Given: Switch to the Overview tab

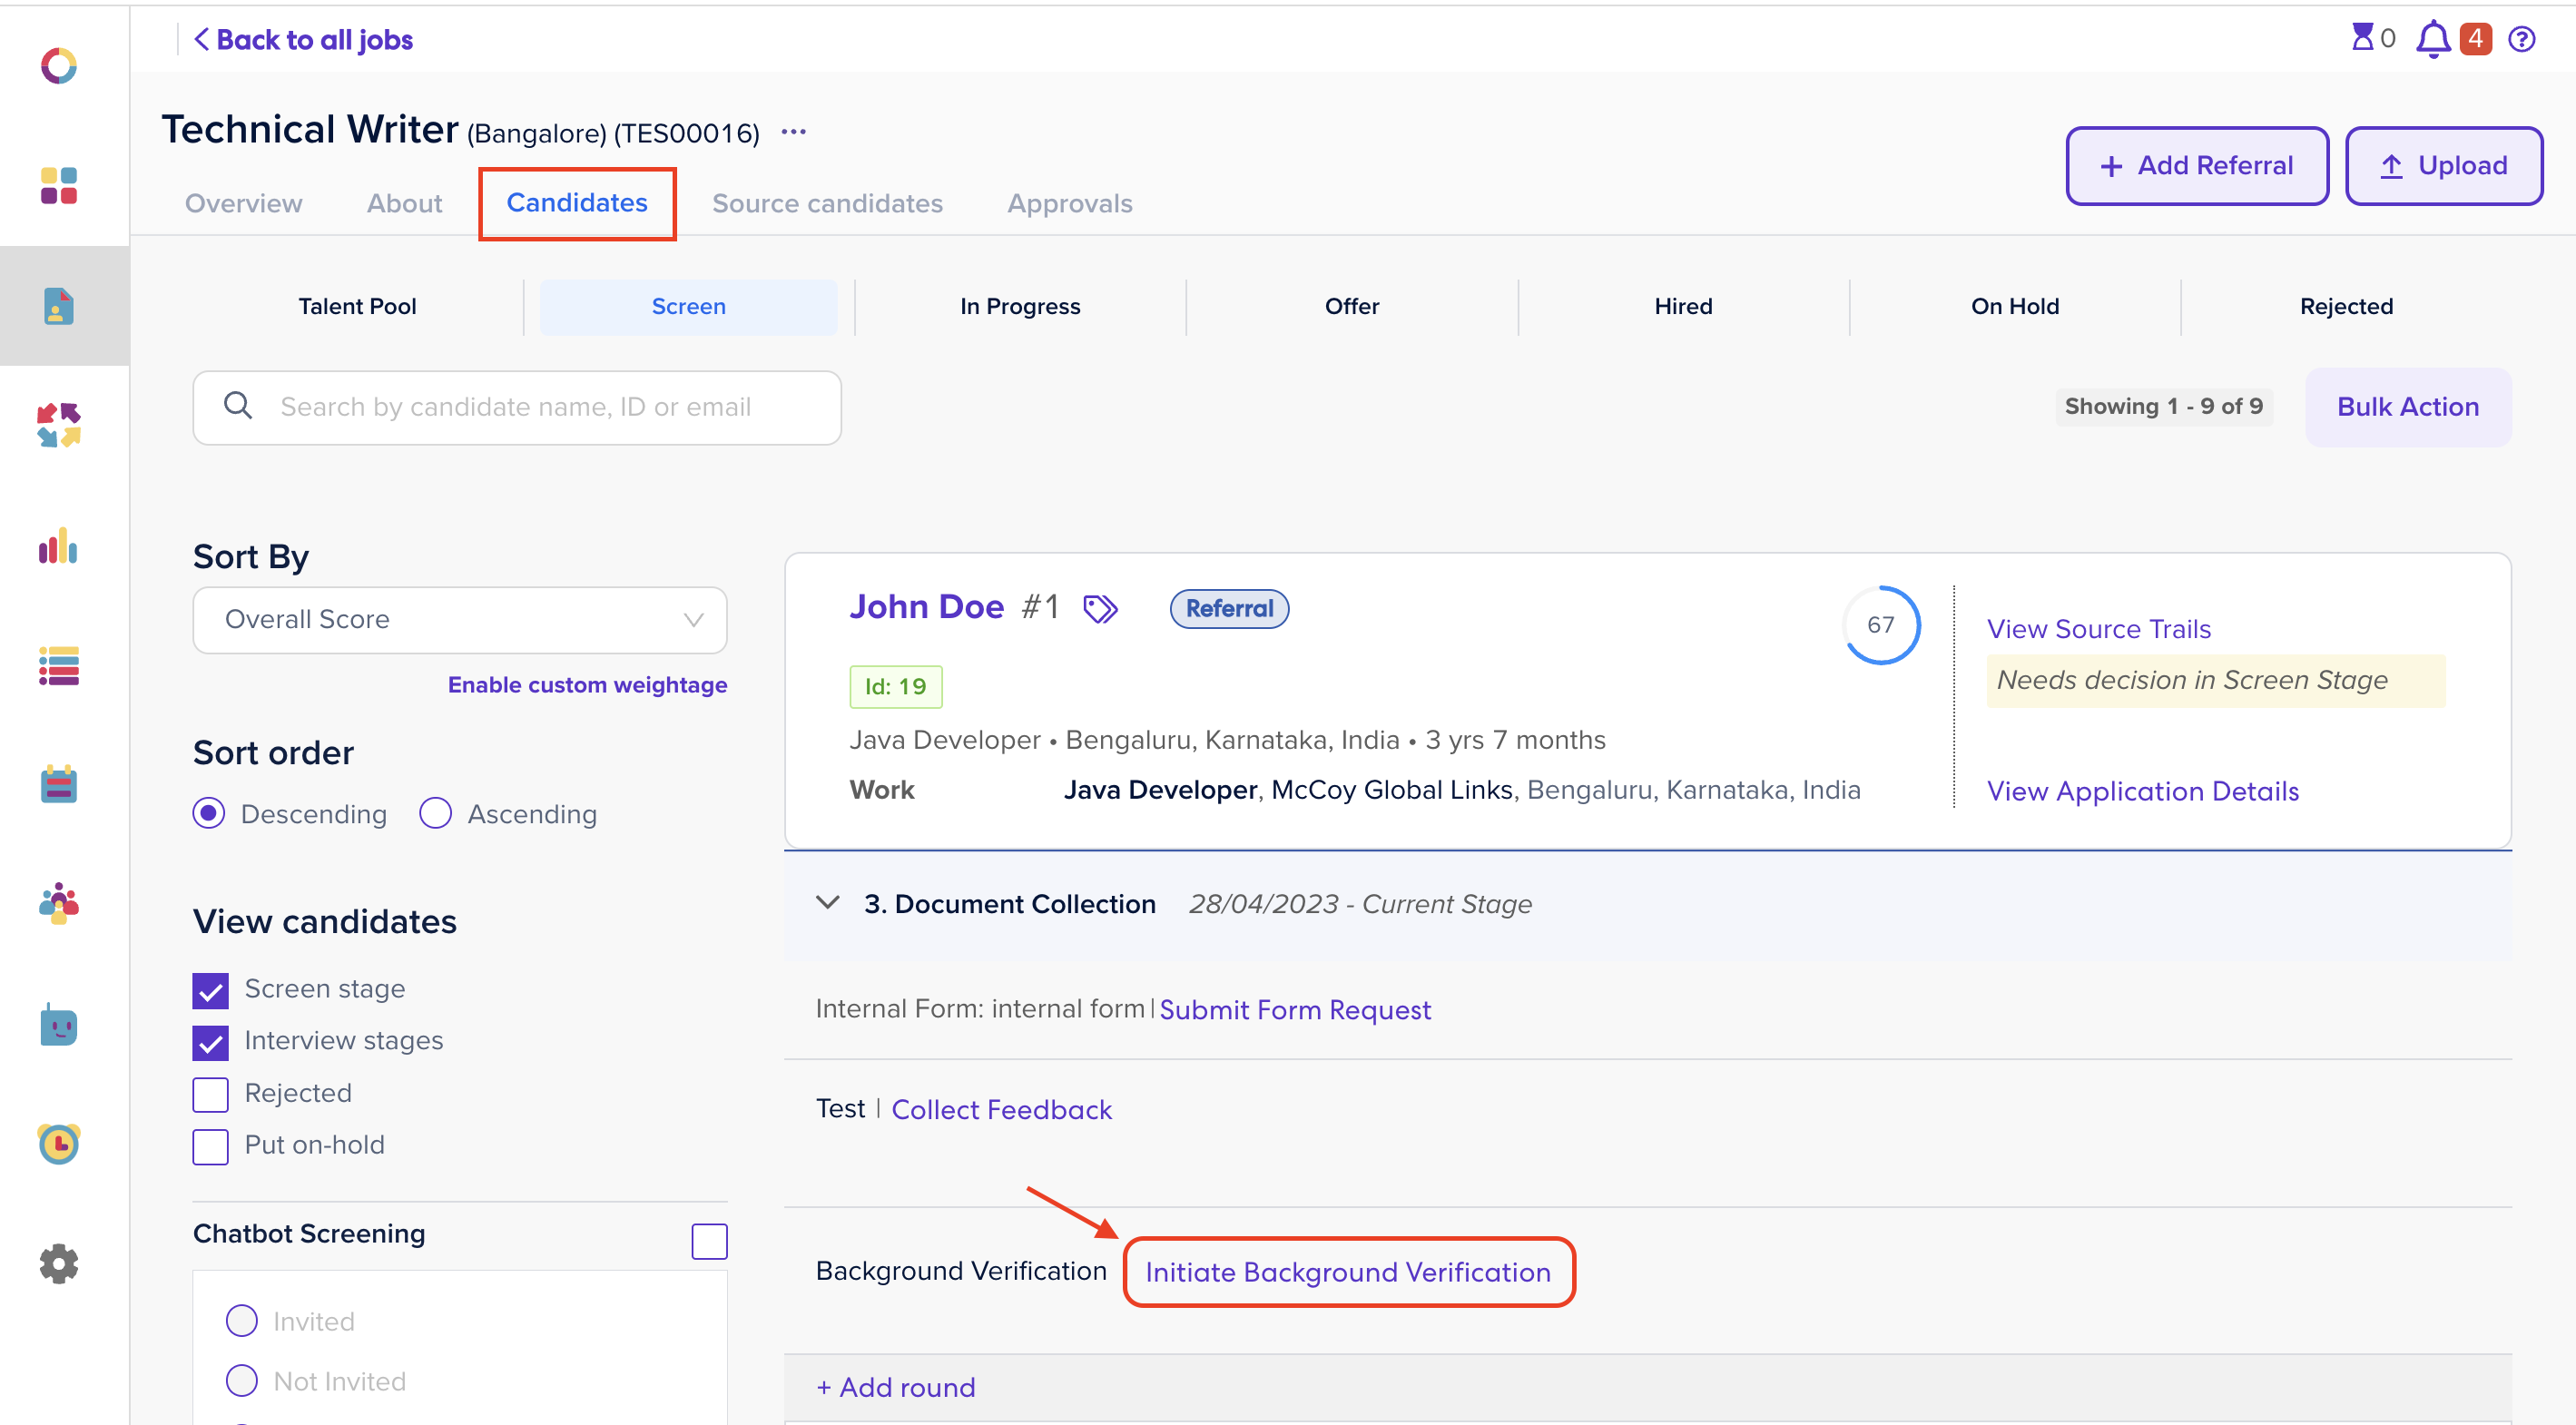Looking at the screenshot, I should click(x=243, y=203).
